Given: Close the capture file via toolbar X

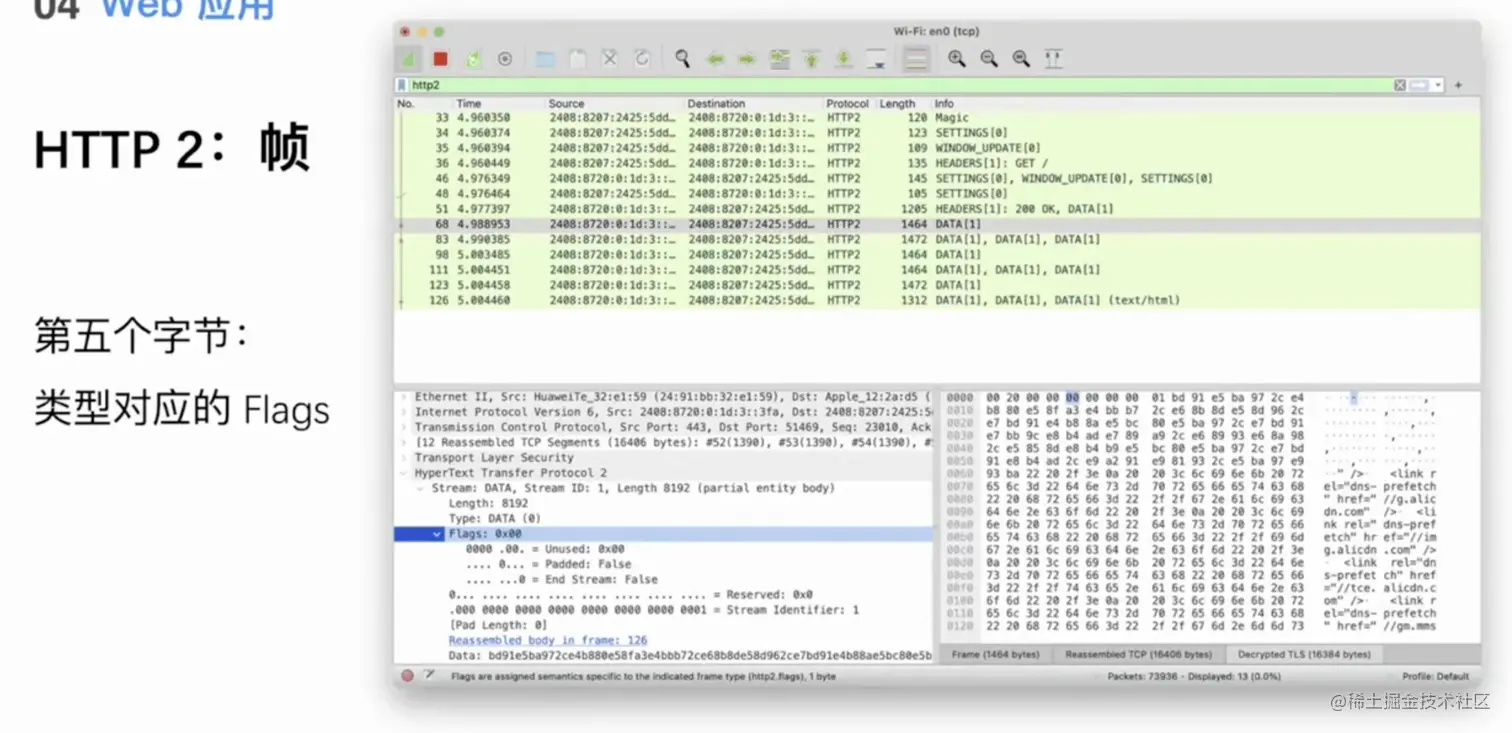Looking at the screenshot, I should coord(609,59).
